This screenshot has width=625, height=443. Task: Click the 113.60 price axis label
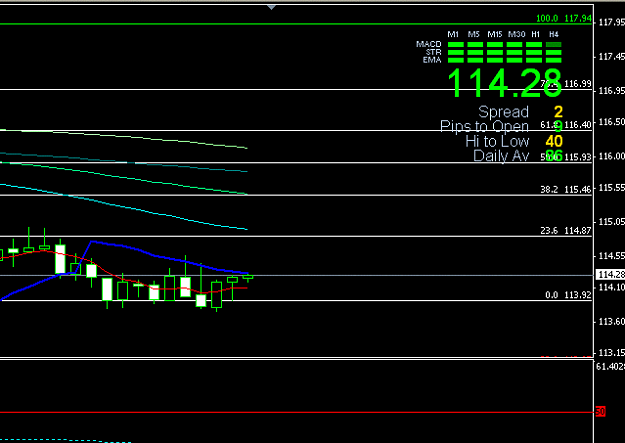click(x=611, y=321)
